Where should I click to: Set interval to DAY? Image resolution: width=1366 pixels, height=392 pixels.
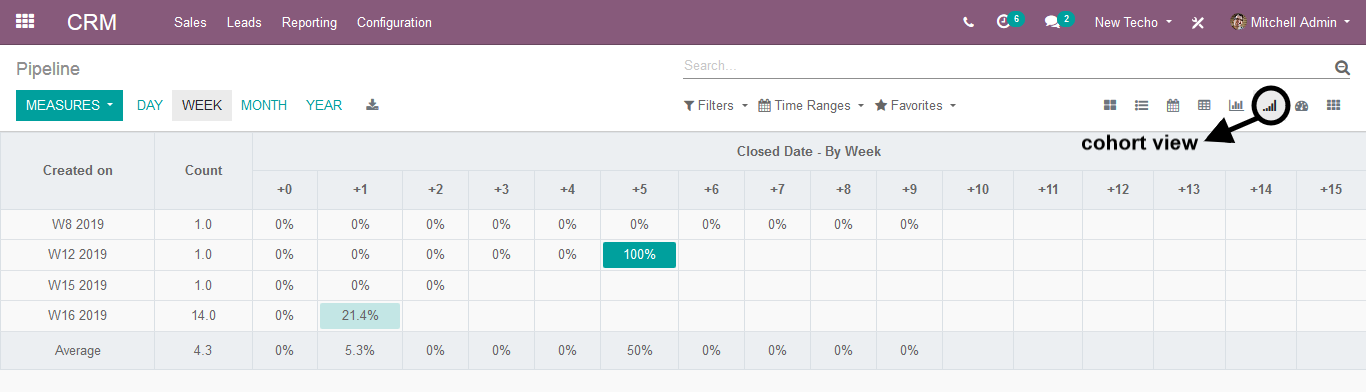(x=150, y=105)
